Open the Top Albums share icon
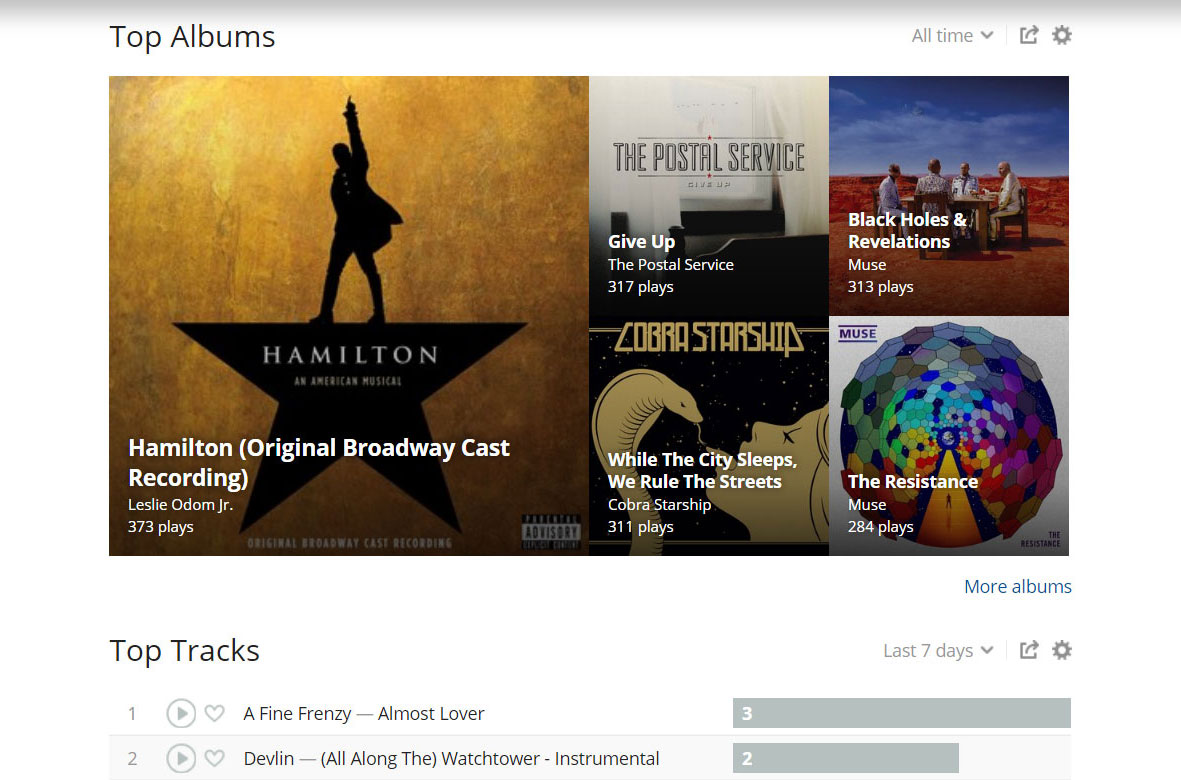 1028,36
